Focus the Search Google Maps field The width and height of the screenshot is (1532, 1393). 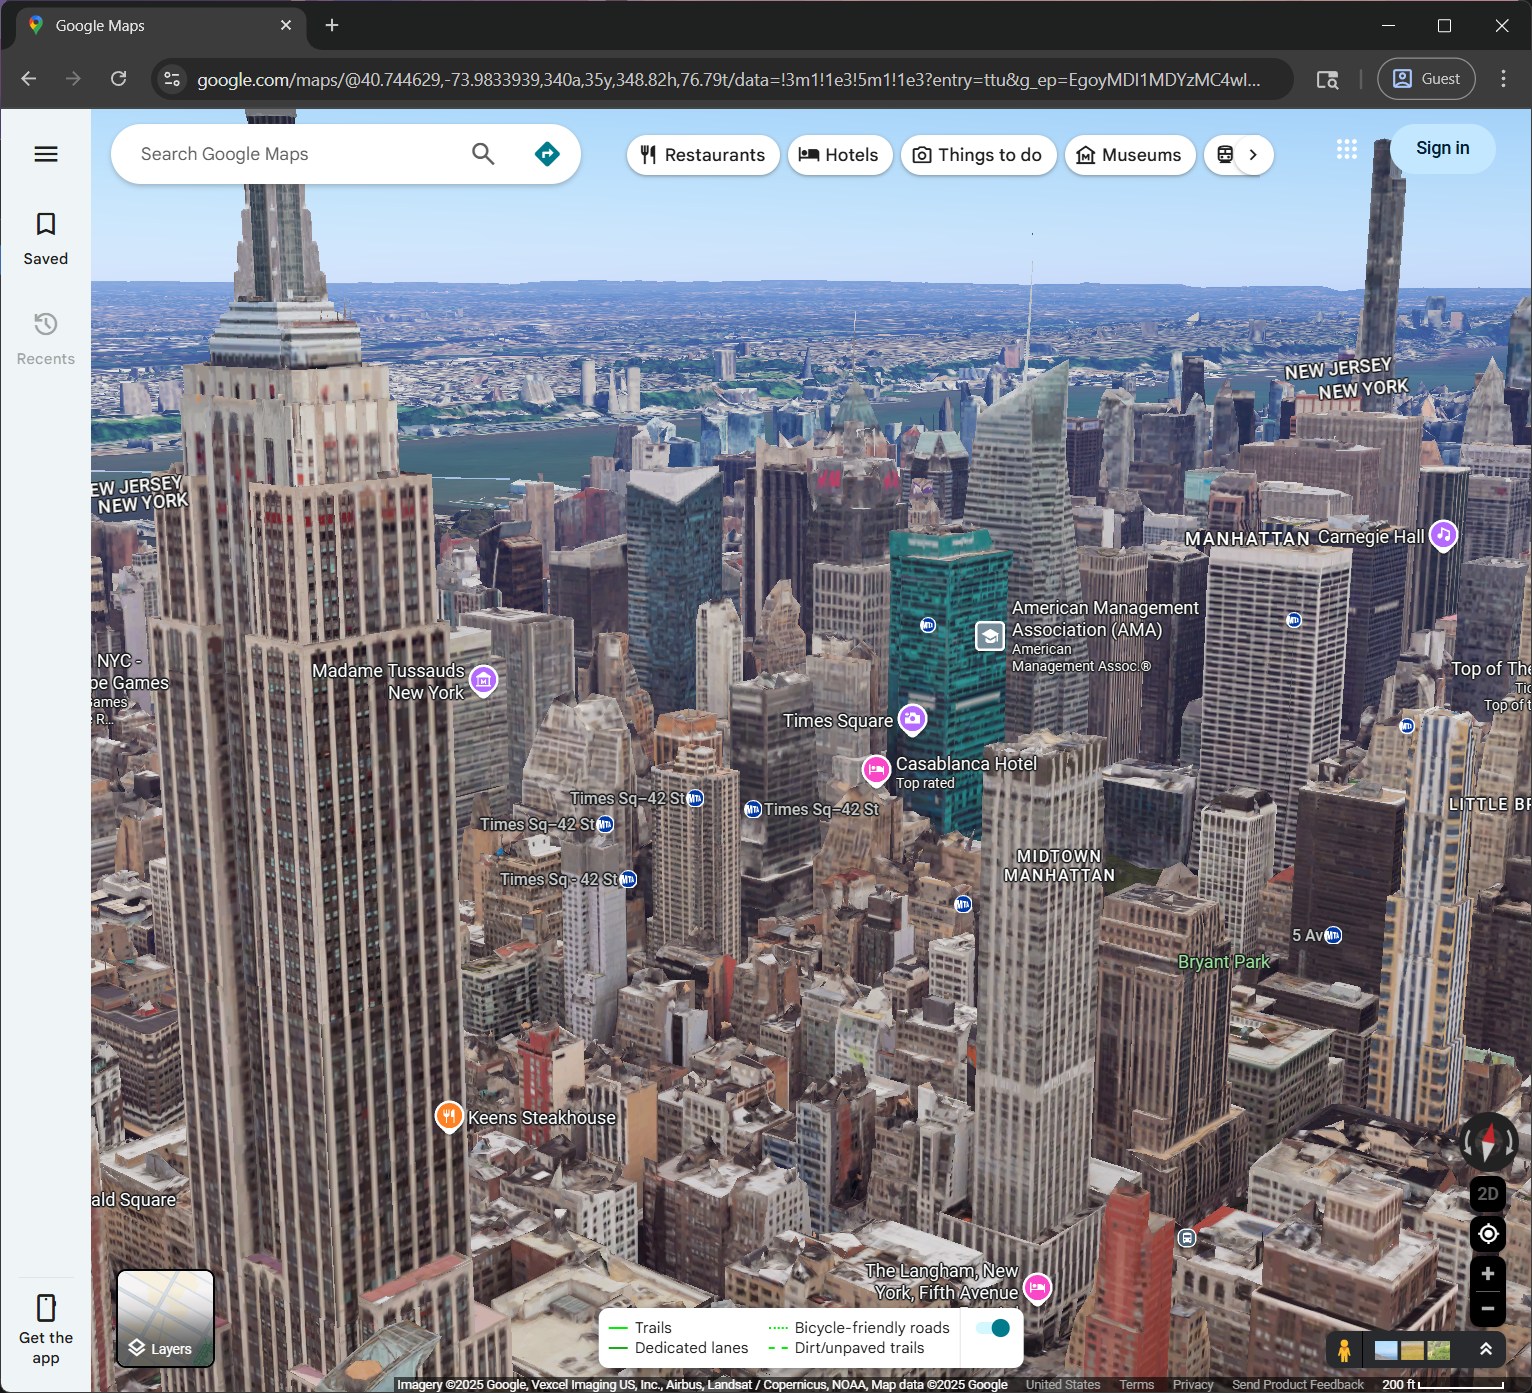click(300, 154)
